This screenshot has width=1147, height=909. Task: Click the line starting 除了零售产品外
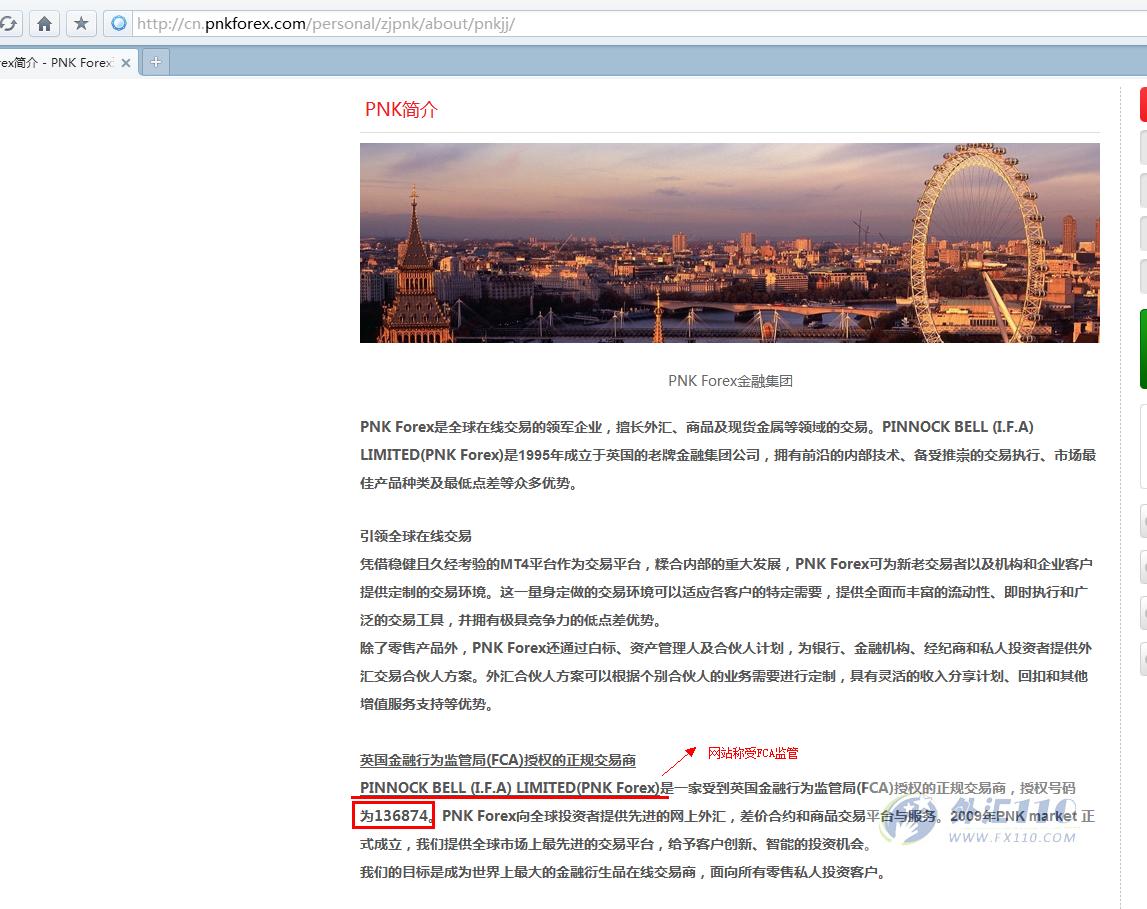pyautogui.click(x=726, y=648)
